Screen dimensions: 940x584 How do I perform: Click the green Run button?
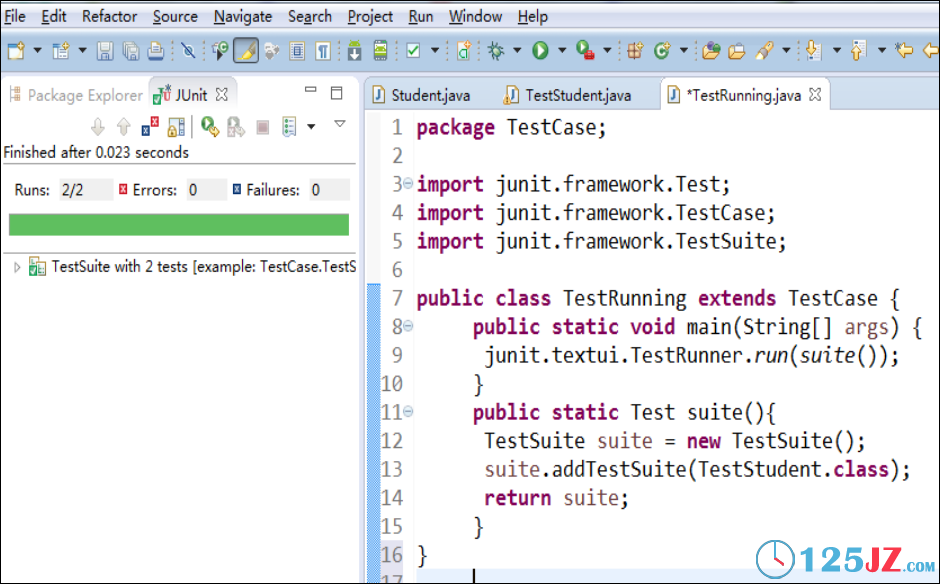point(540,50)
